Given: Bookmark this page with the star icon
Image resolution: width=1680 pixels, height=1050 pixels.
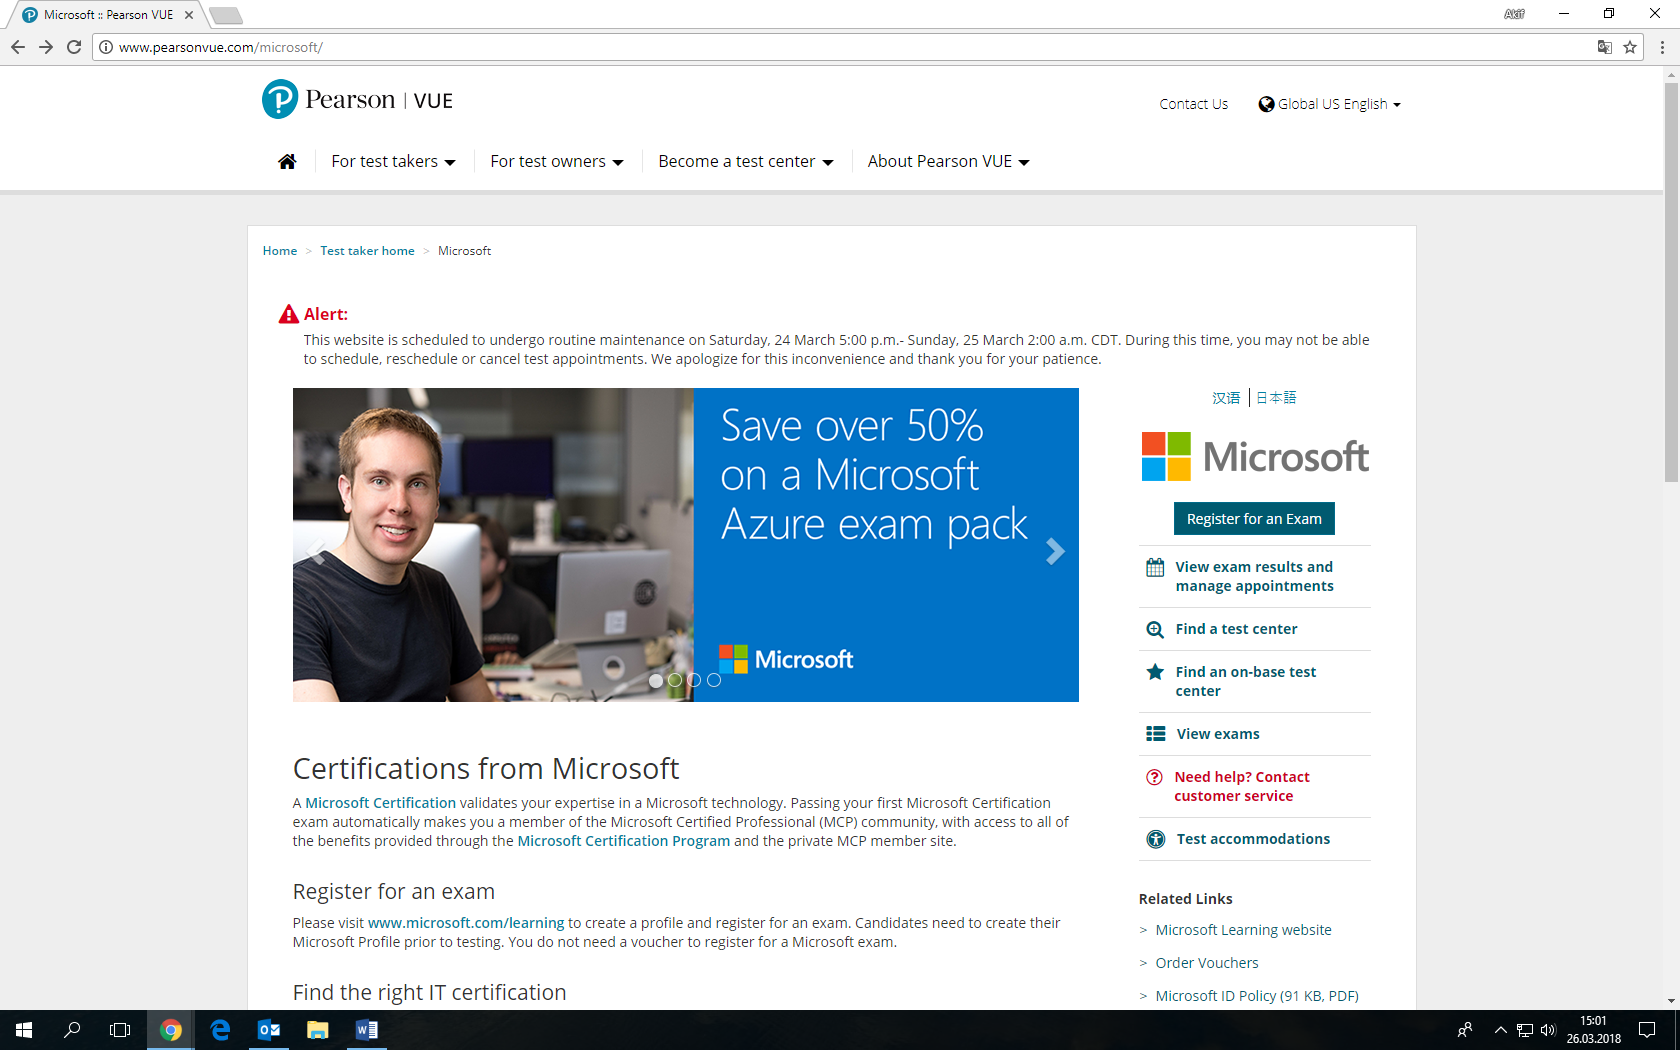Looking at the screenshot, I should (1630, 47).
